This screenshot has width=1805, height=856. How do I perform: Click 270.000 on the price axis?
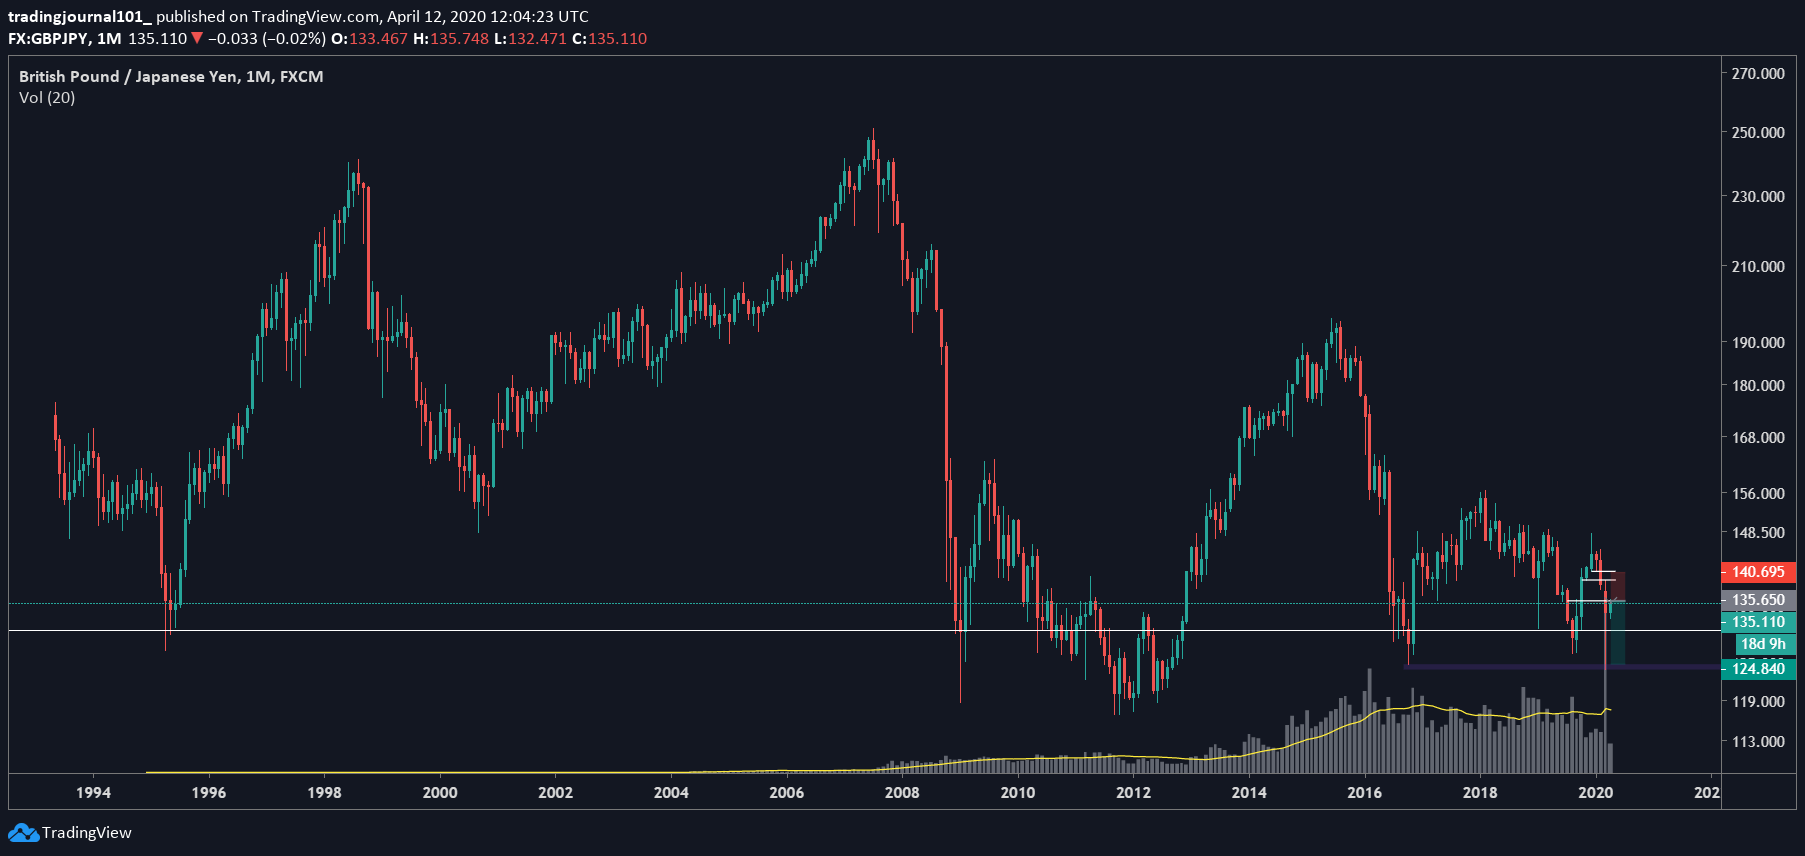click(x=1758, y=73)
